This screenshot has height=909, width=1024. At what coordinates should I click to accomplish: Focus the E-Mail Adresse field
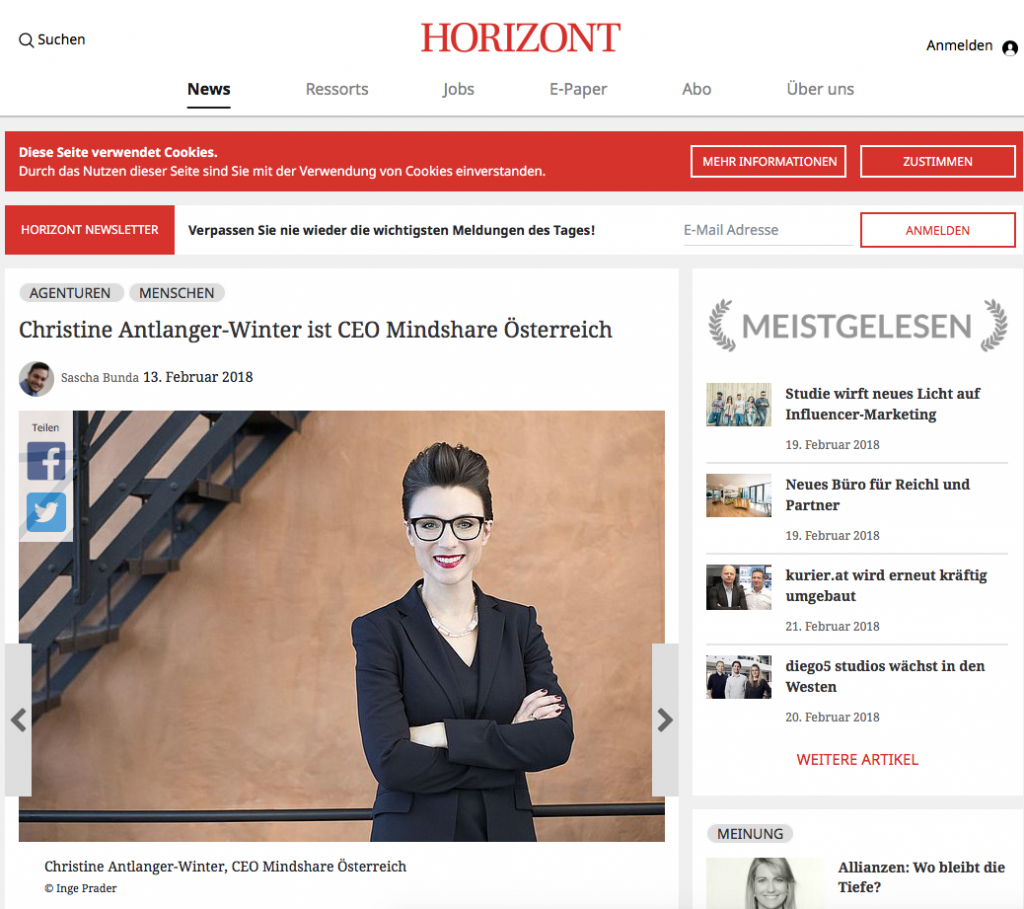pyautogui.click(x=768, y=231)
